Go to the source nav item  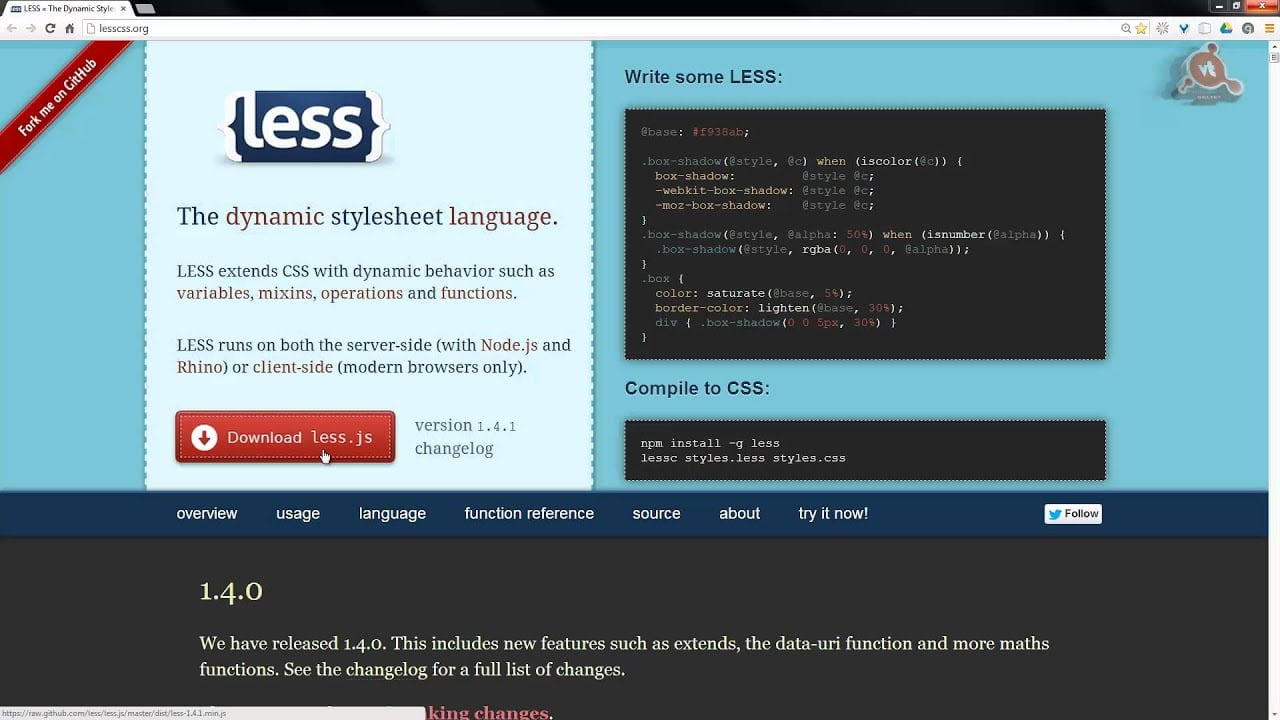pos(656,513)
